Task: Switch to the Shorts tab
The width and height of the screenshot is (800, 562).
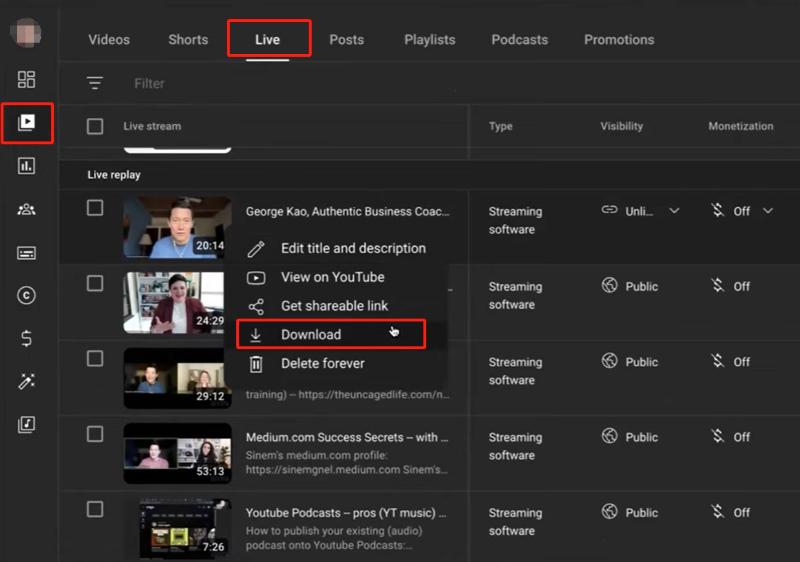Action: (x=188, y=39)
